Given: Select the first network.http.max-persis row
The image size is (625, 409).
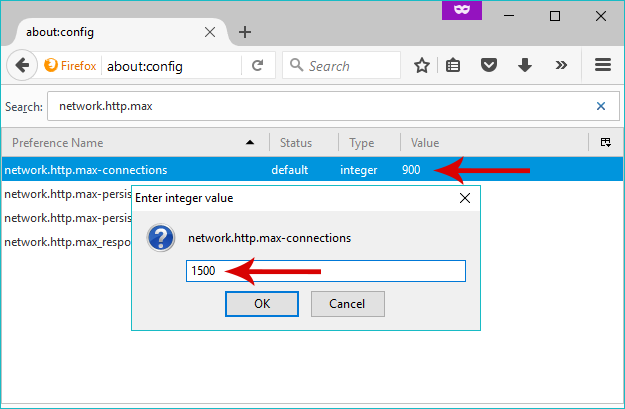Looking at the screenshot, I should (67, 194).
